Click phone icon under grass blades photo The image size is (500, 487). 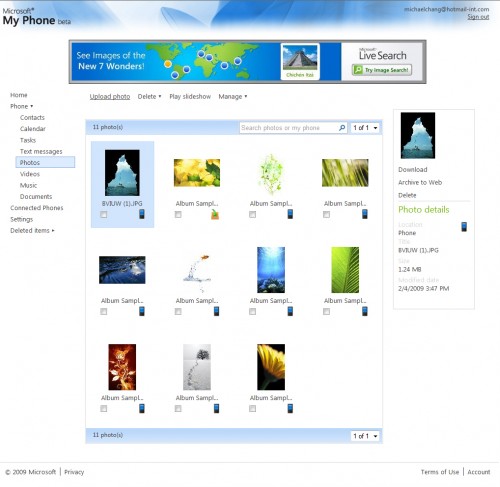click(x=365, y=214)
